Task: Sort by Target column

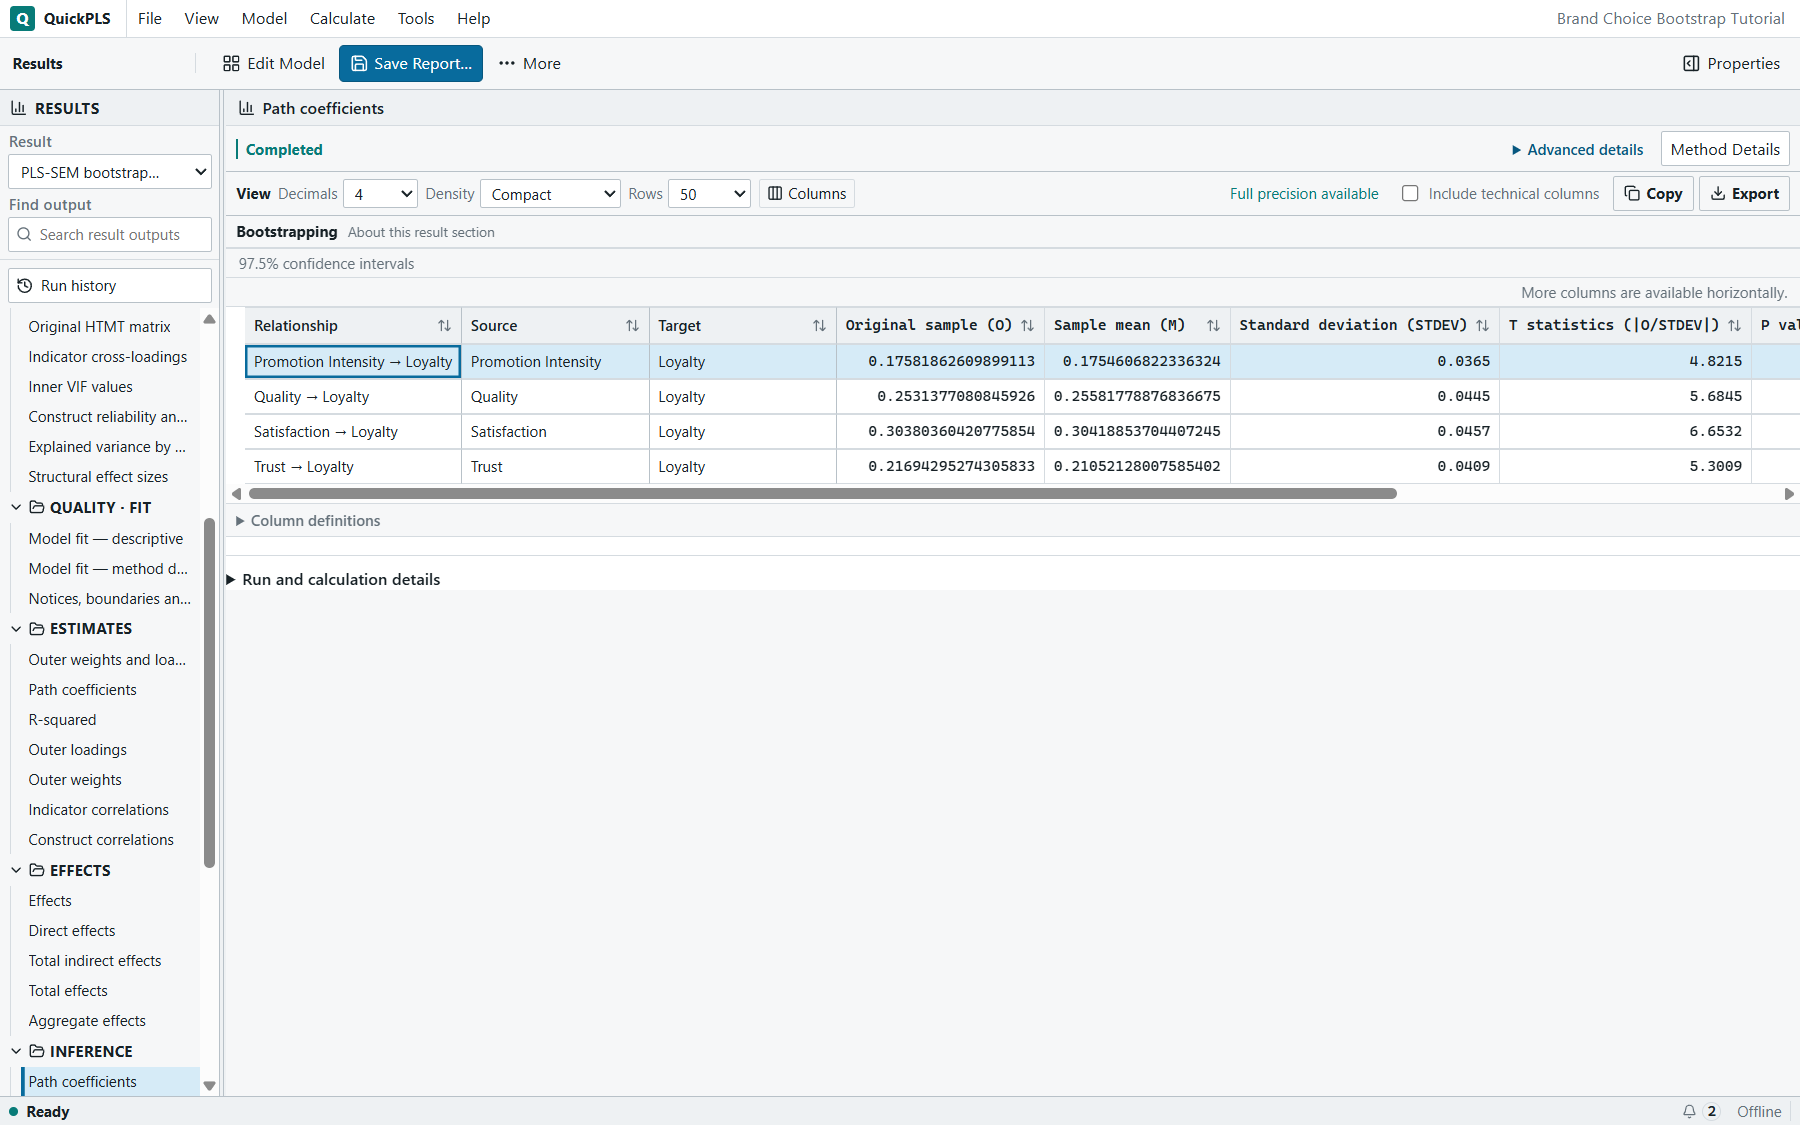Action: [x=819, y=325]
